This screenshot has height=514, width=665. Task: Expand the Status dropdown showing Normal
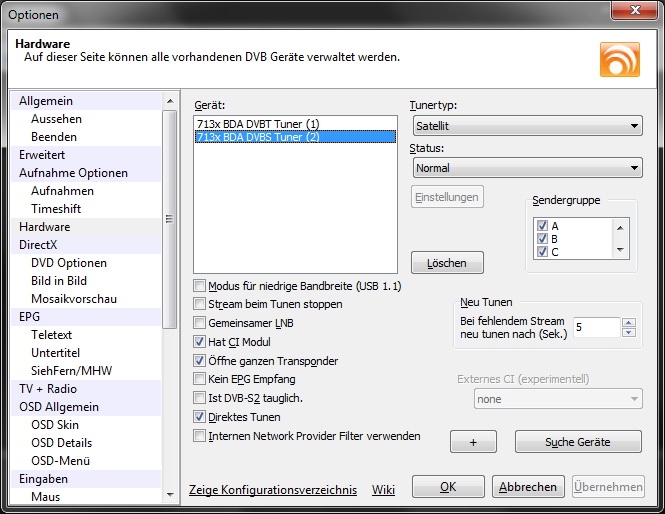[527, 168]
